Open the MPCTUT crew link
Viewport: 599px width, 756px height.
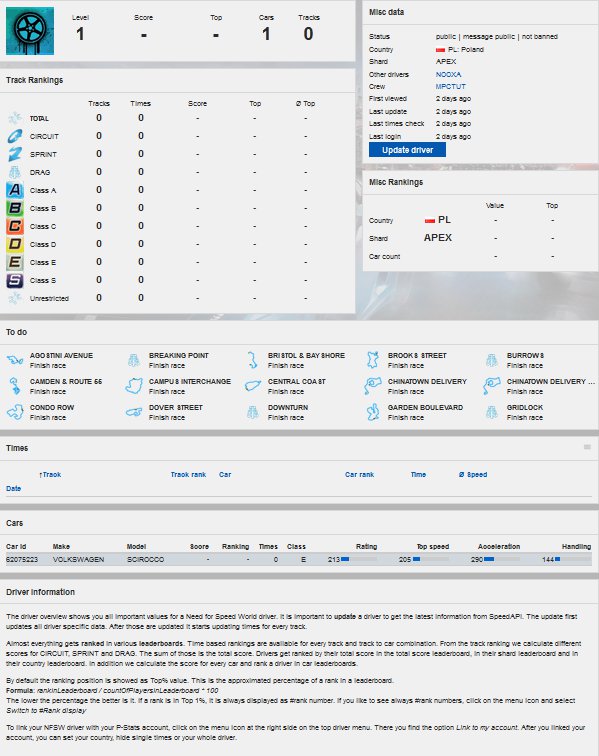click(450, 86)
